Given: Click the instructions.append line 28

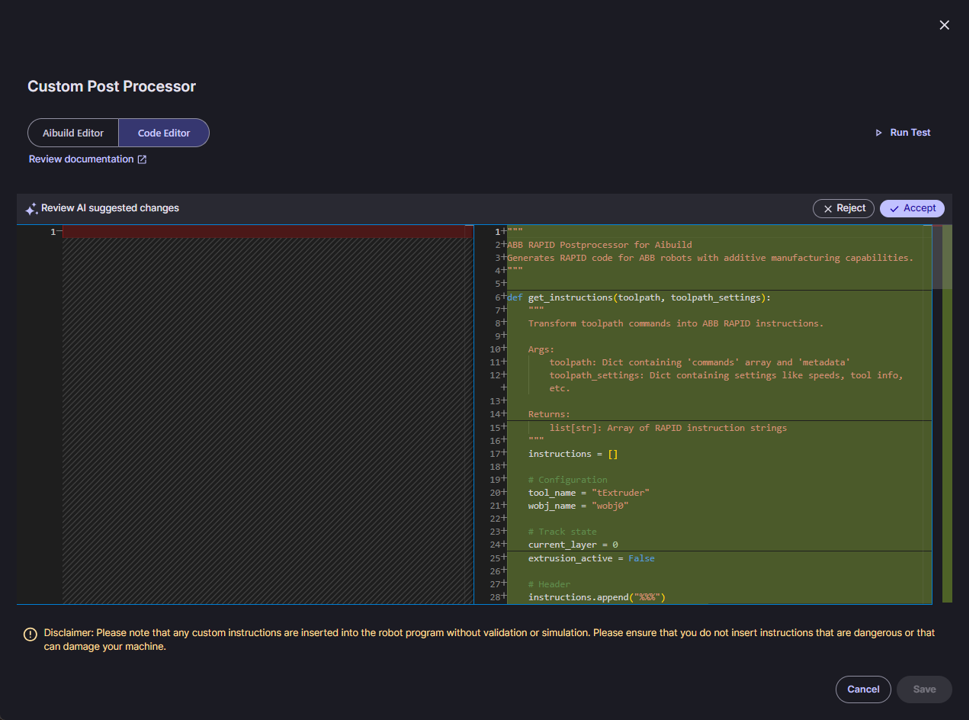Looking at the screenshot, I should pyautogui.click(x=596, y=597).
